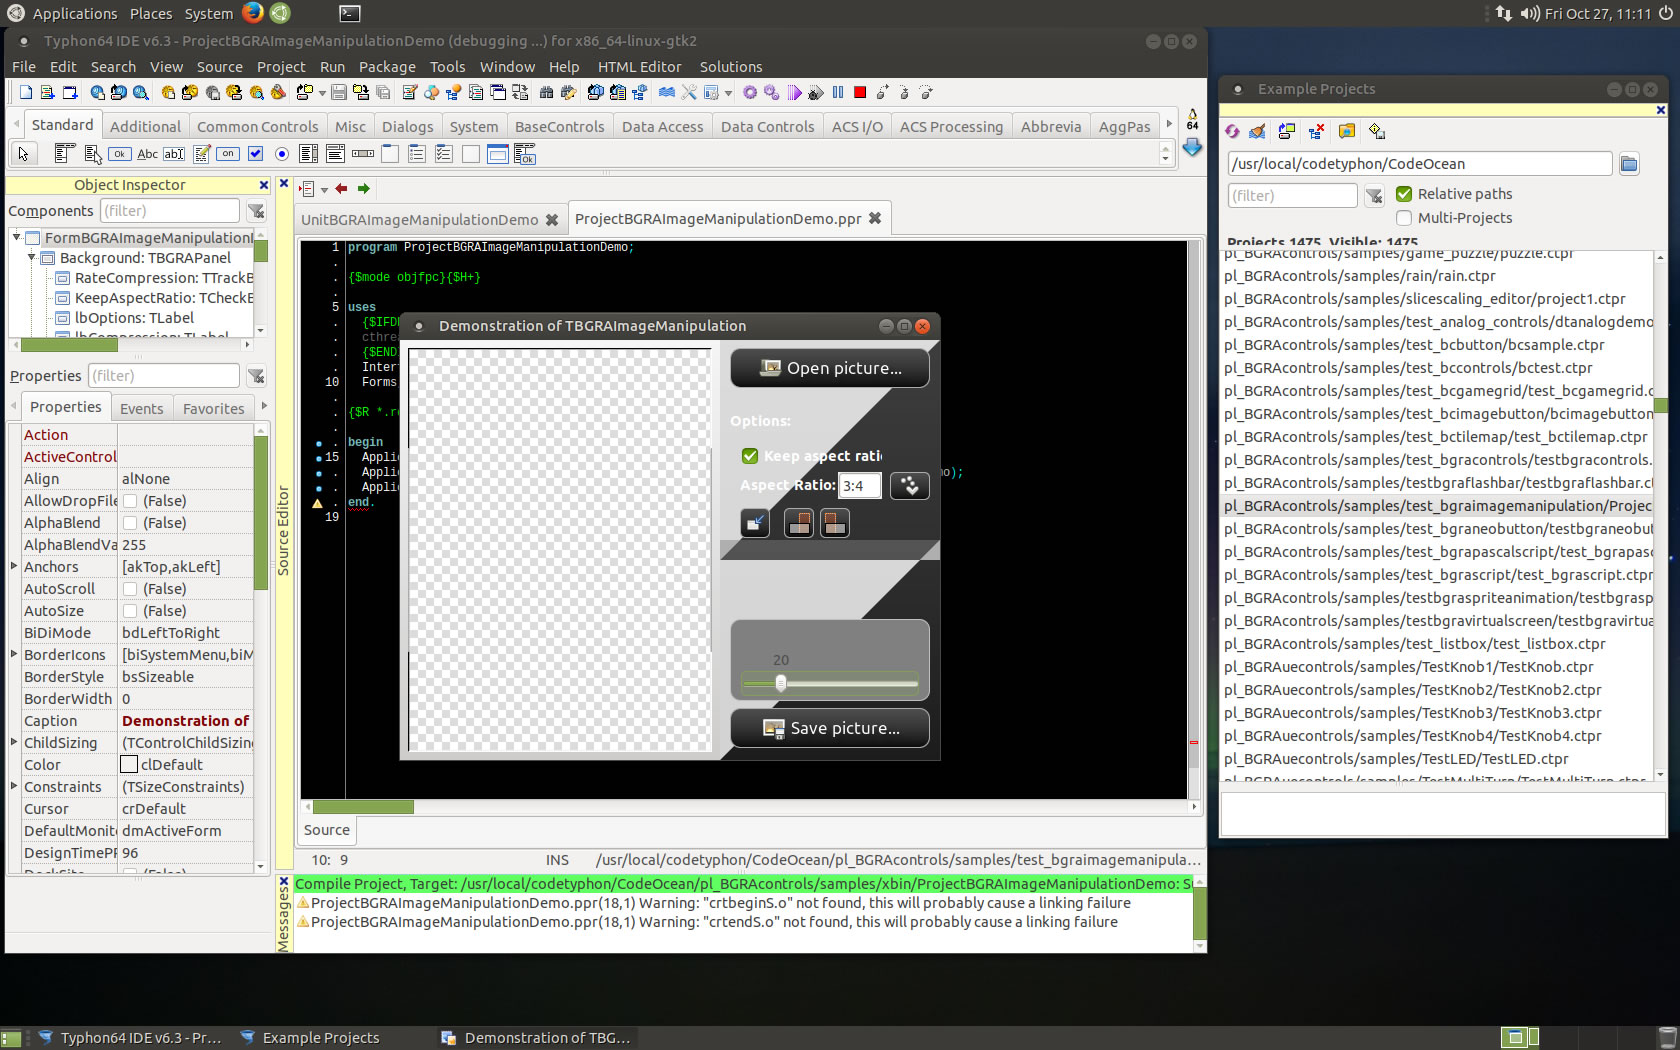The width and height of the screenshot is (1680, 1050).
Task: Click the blue download arrow beside component palette
Action: coord(1192,147)
